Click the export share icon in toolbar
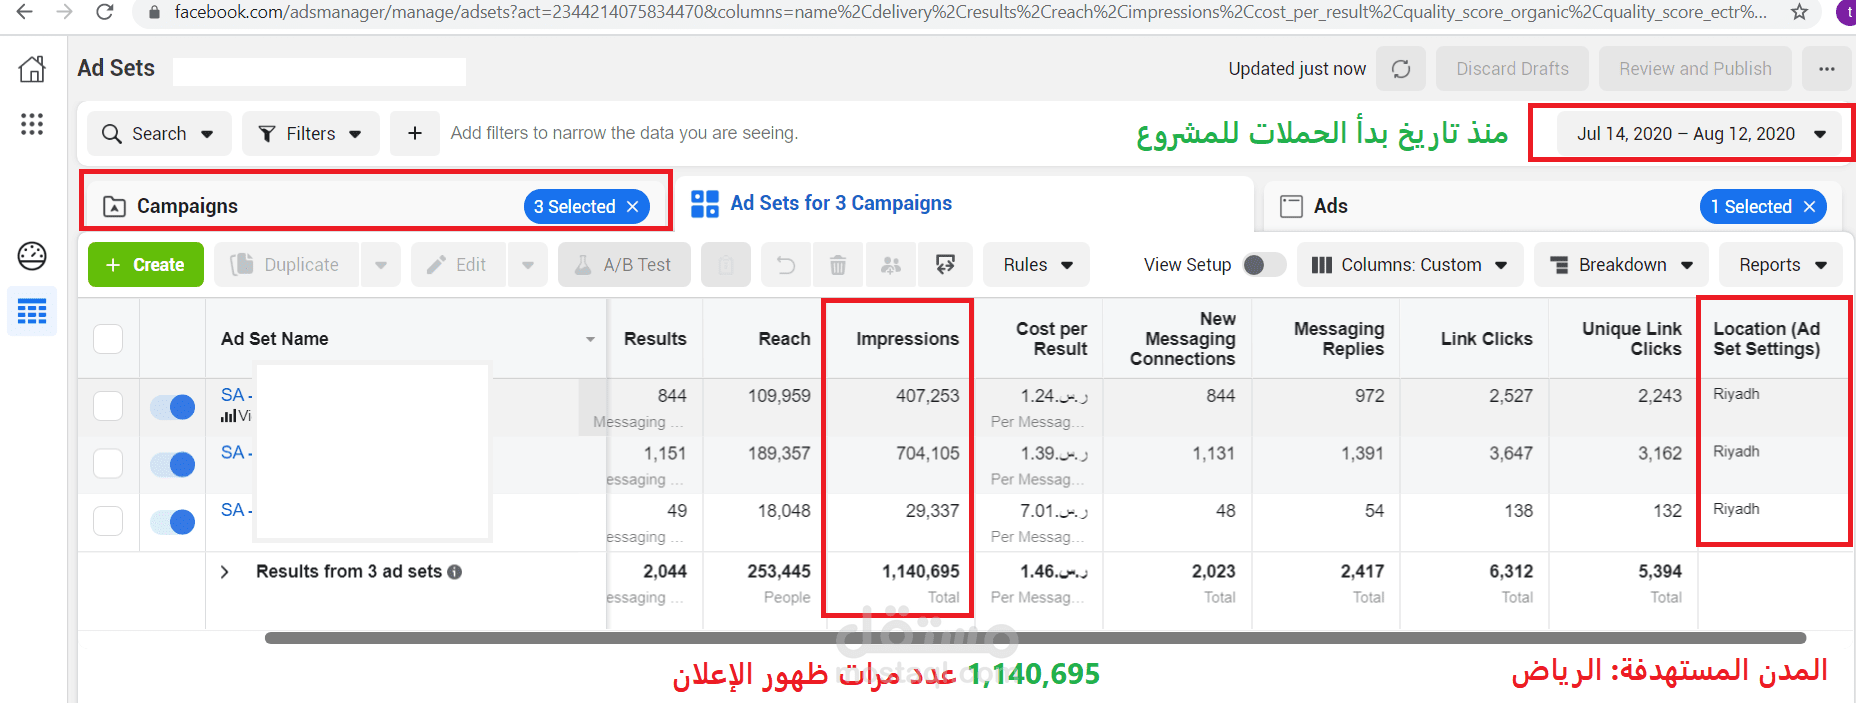Image resolution: width=1856 pixels, height=703 pixels. [945, 265]
